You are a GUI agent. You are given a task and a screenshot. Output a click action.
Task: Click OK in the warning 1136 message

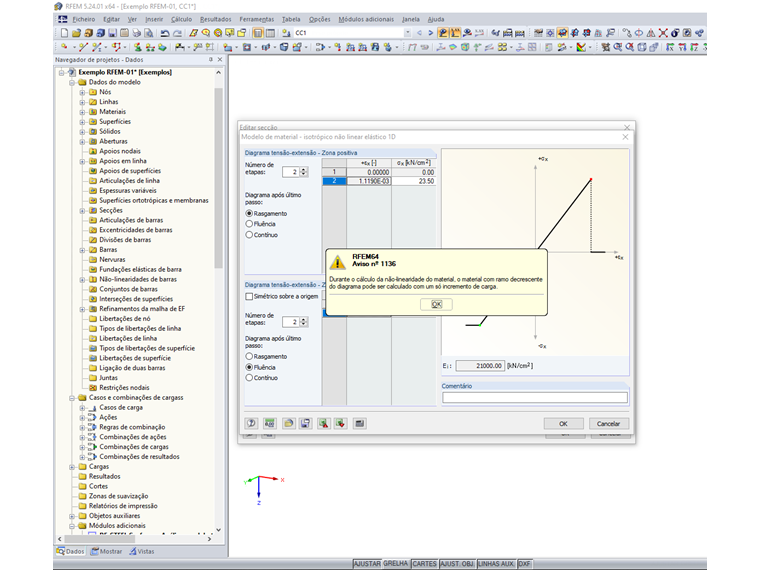coord(436,304)
